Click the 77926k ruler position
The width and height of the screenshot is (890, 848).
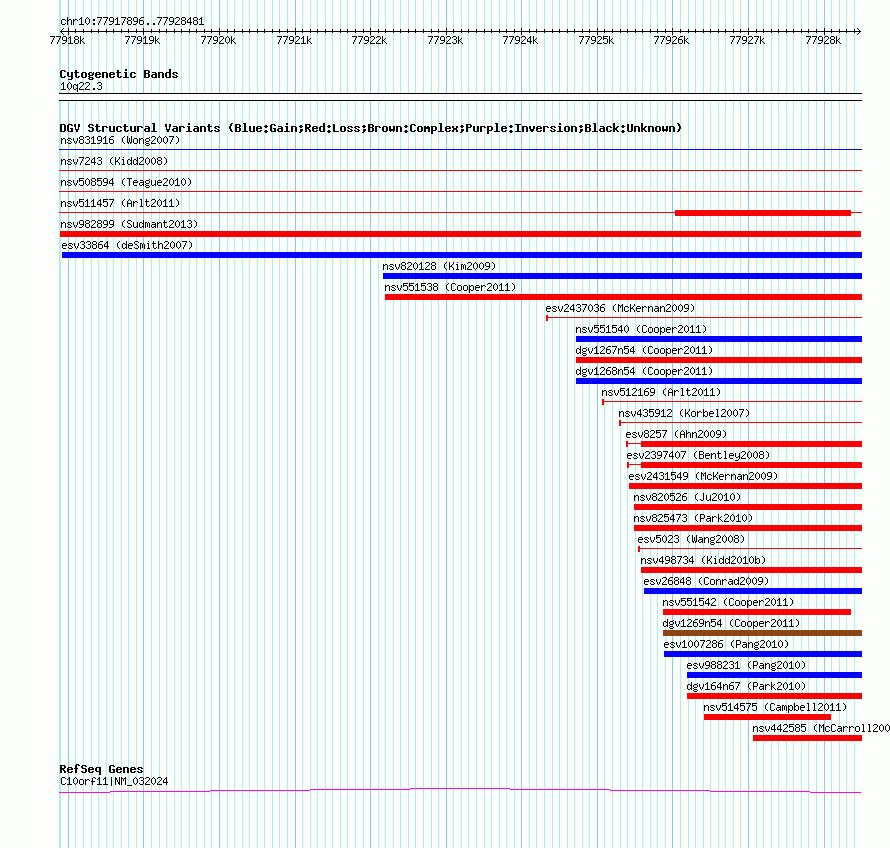pyautogui.click(x=671, y=40)
